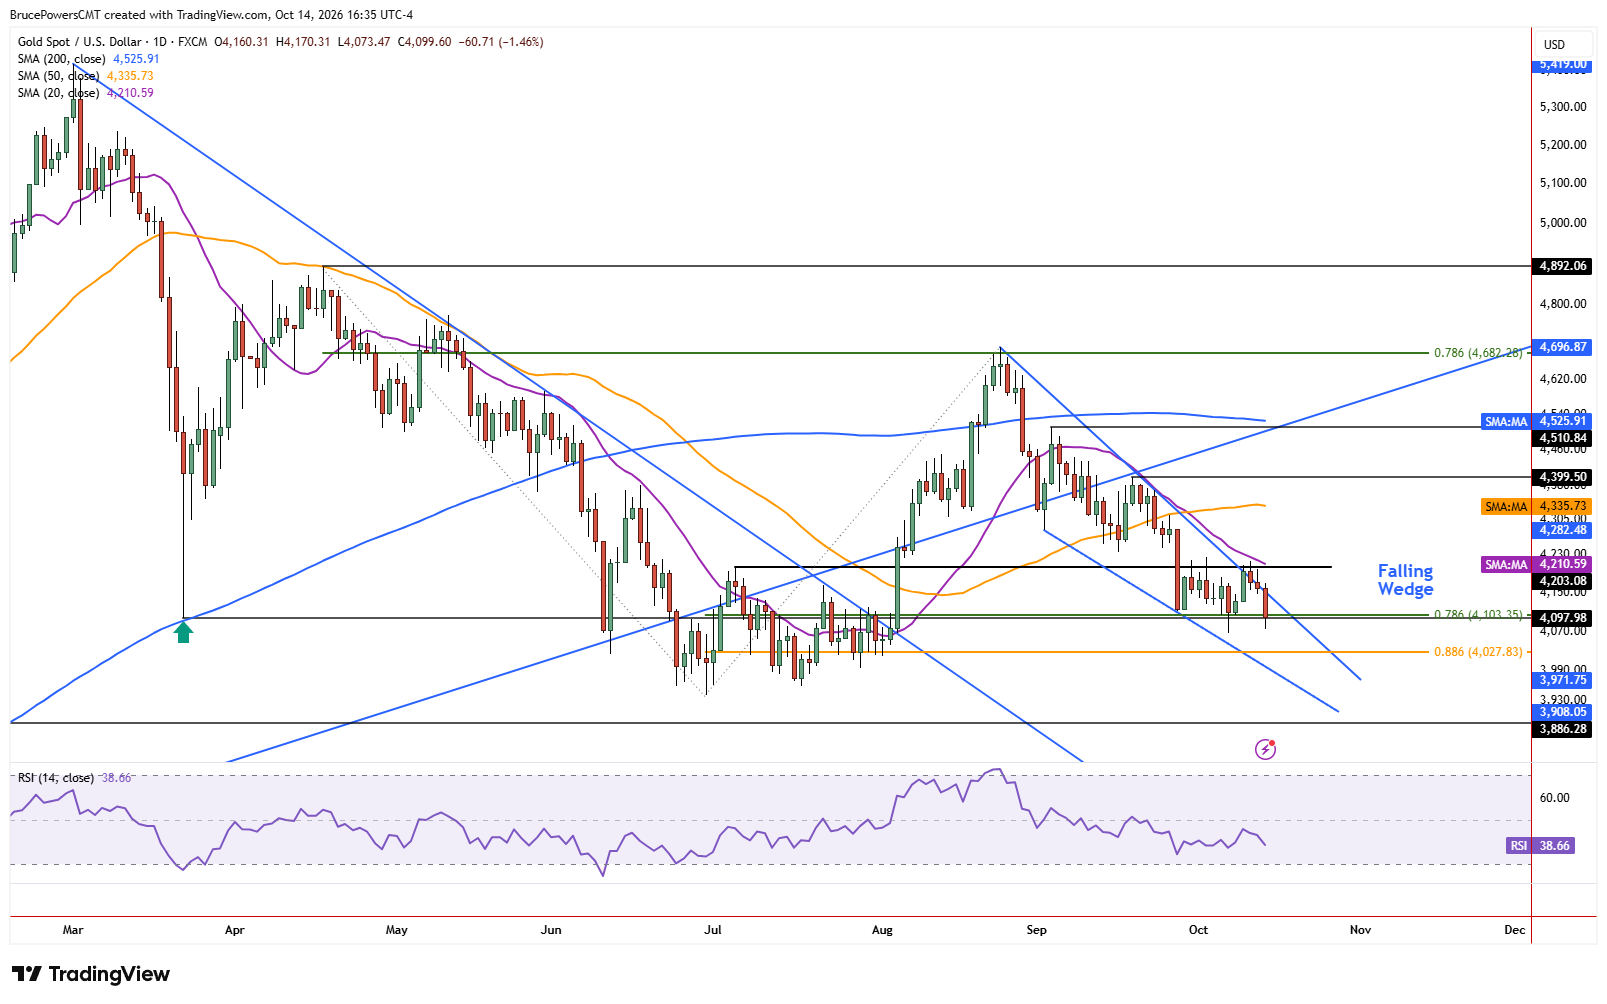
Task: Click the blue 4,282.48 price label
Action: 1562,530
